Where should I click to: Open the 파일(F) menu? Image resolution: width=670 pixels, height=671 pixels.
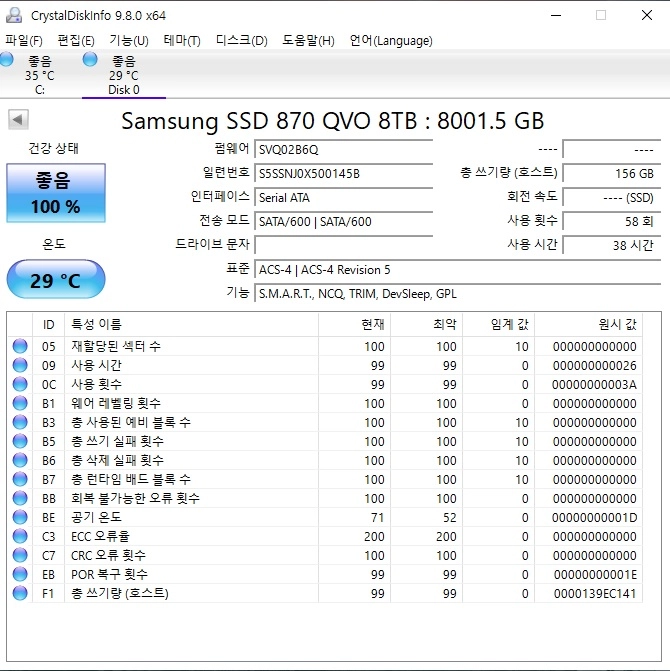(x=24, y=41)
